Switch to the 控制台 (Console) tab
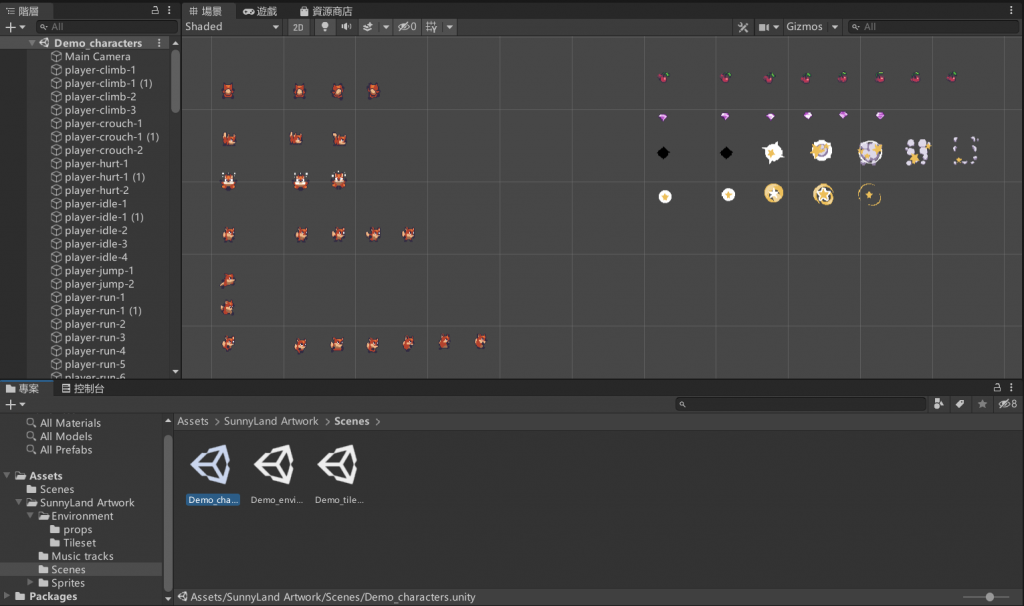The width and height of the screenshot is (1024, 606). [83, 389]
